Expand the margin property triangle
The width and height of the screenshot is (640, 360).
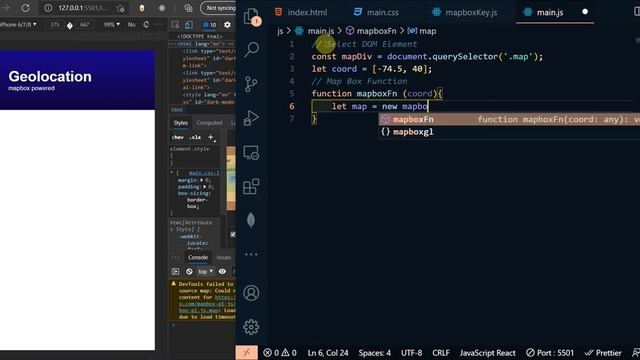[202, 180]
